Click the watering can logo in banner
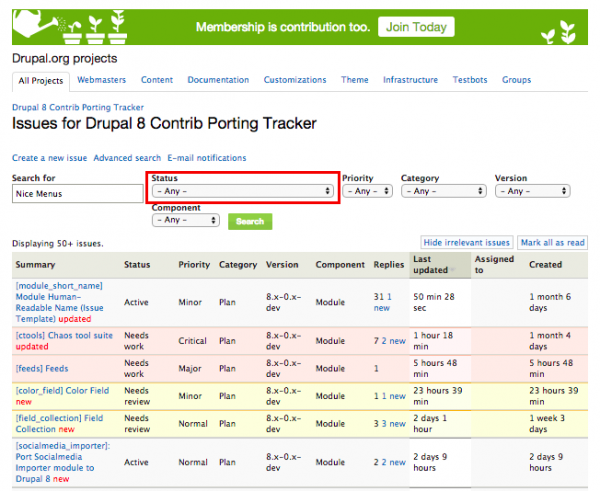The height and width of the screenshot is (491, 600). tap(36, 23)
